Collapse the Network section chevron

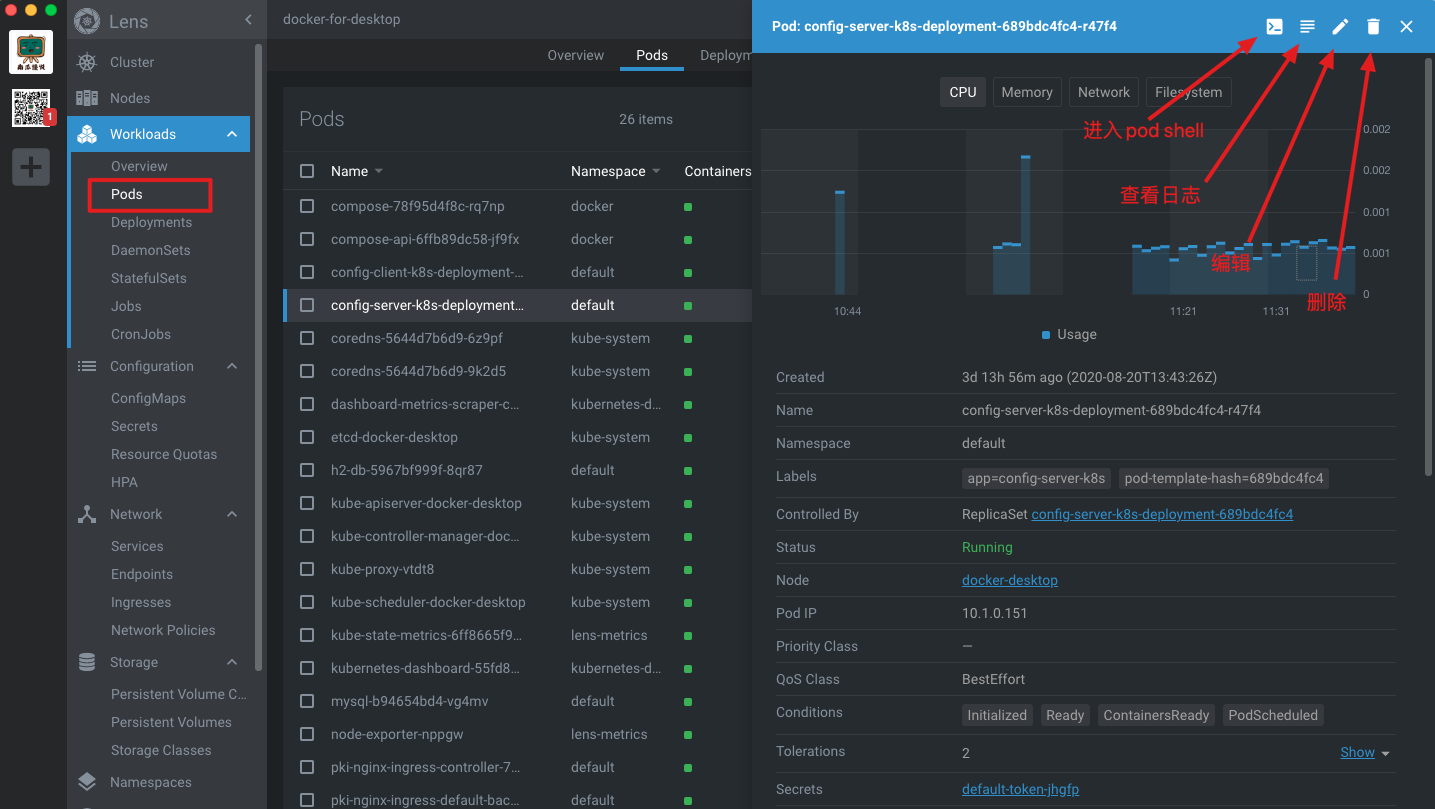pos(232,514)
